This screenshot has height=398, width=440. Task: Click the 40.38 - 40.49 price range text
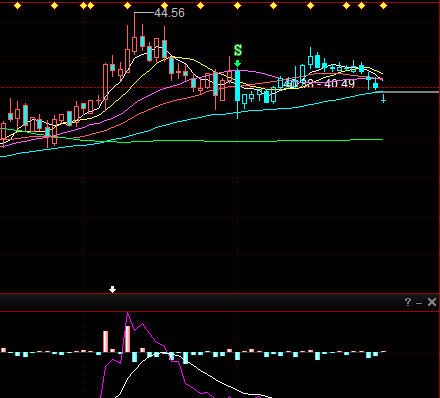click(320, 83)
